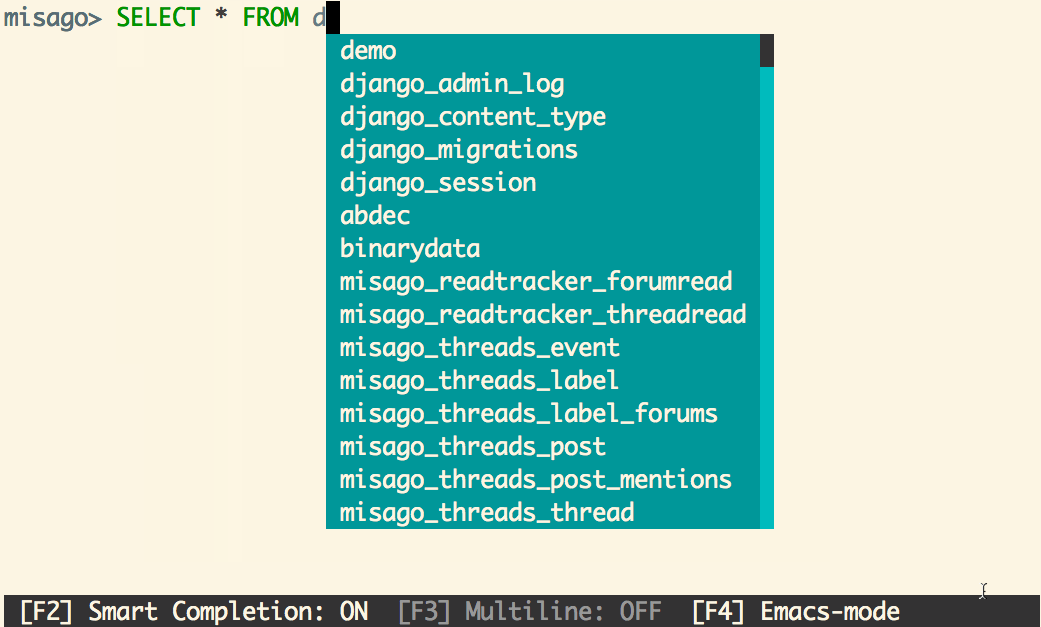Choose django_admin_log from the completion list
The height and width of the screenshot is (627, 1041).
pyautogui.click(x=543, y=84)
